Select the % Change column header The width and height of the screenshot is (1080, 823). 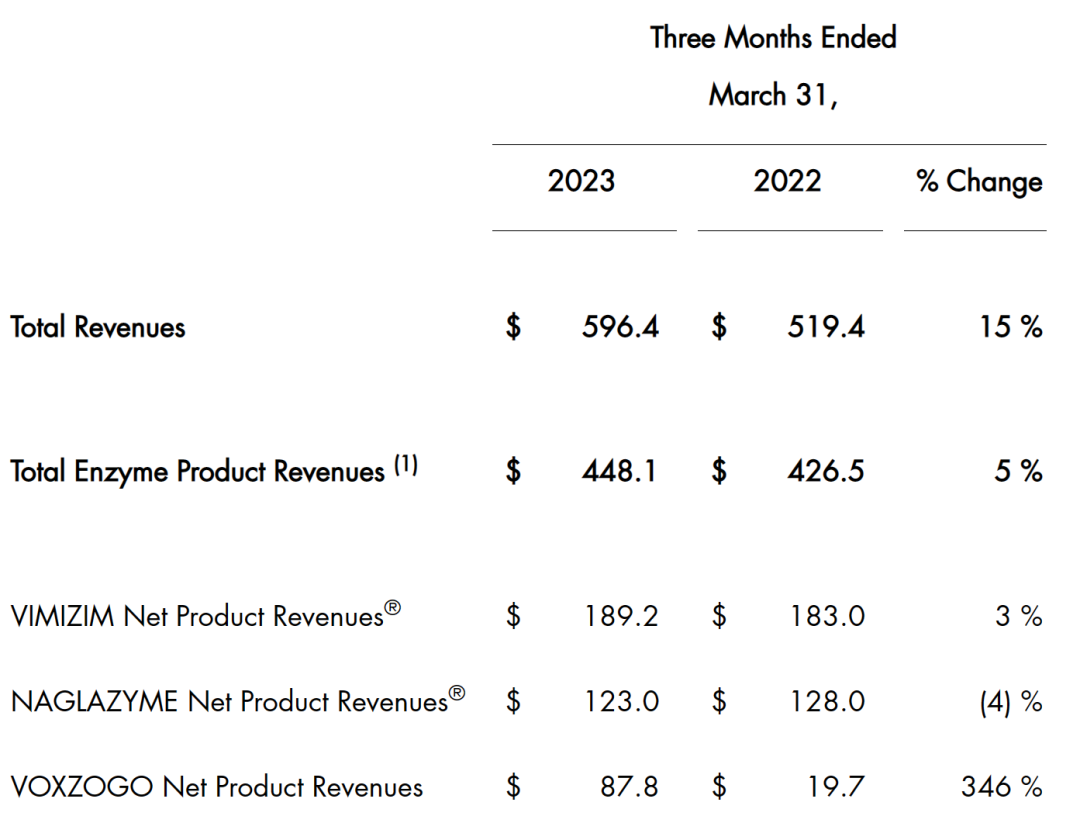click(x=978, y=182)
